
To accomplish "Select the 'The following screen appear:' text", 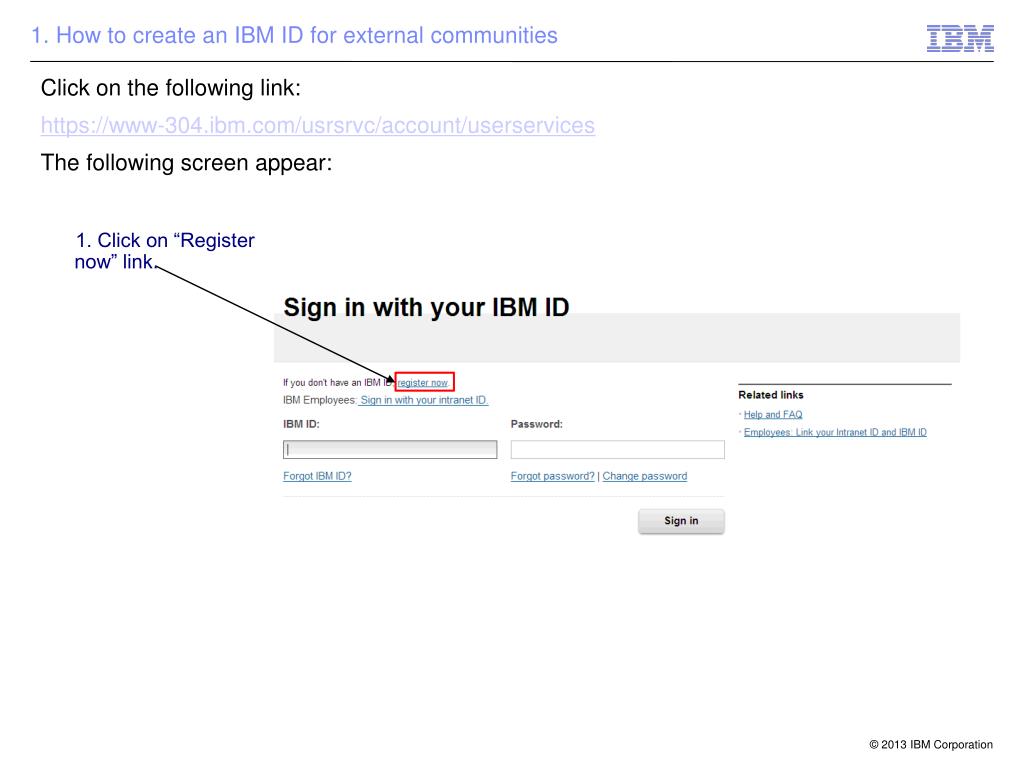I will (186, 163).
